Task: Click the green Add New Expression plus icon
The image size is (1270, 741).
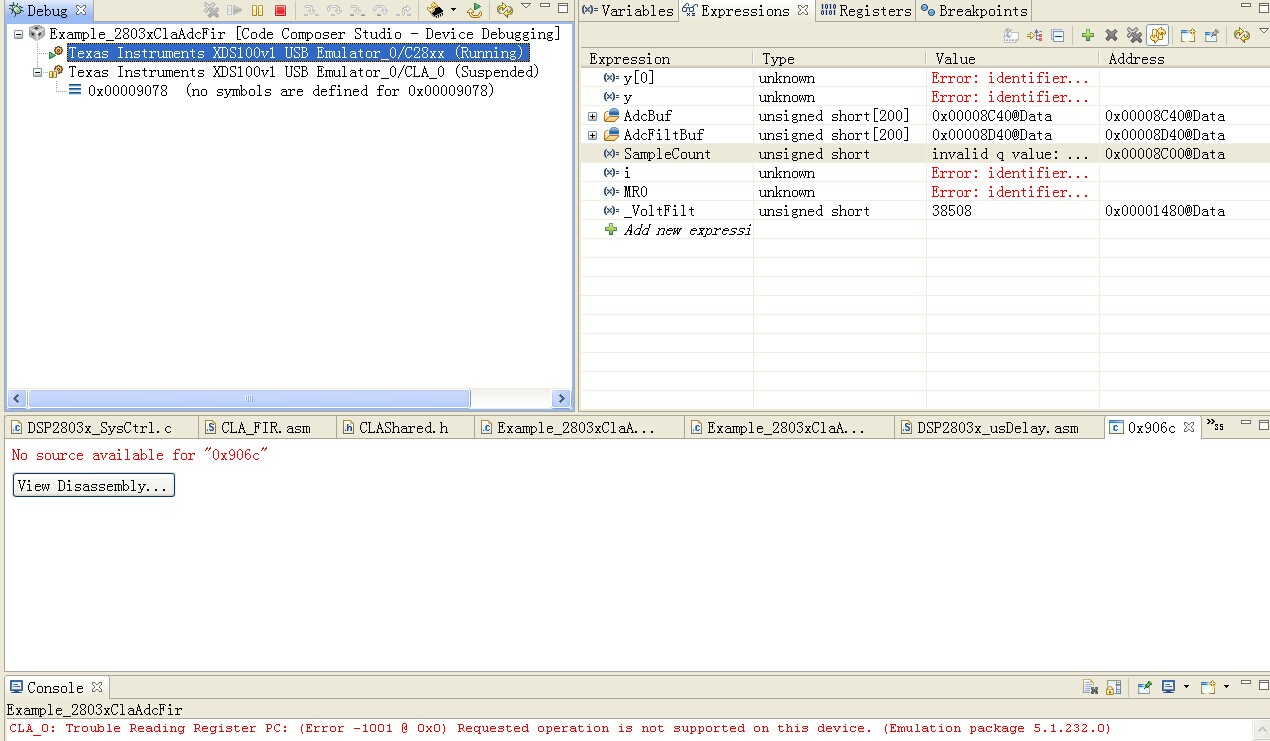Action: tap(1088, 36)
